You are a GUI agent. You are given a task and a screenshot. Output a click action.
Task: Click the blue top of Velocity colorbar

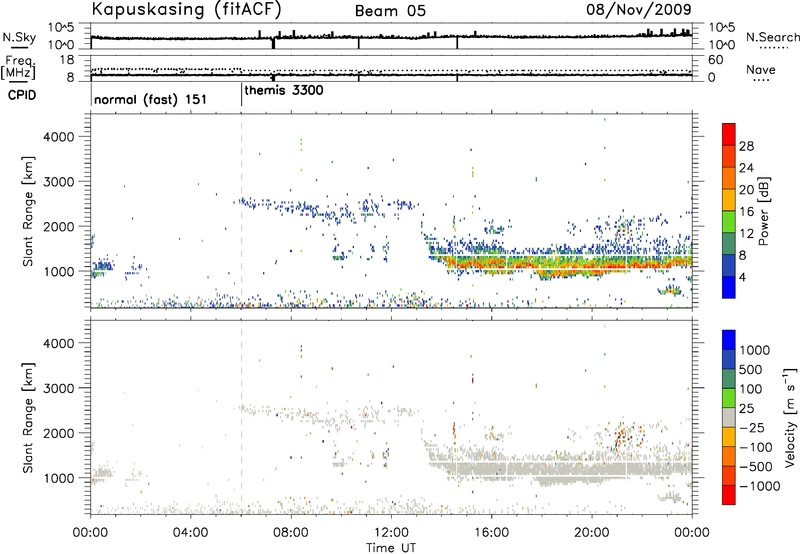[729, 340]
